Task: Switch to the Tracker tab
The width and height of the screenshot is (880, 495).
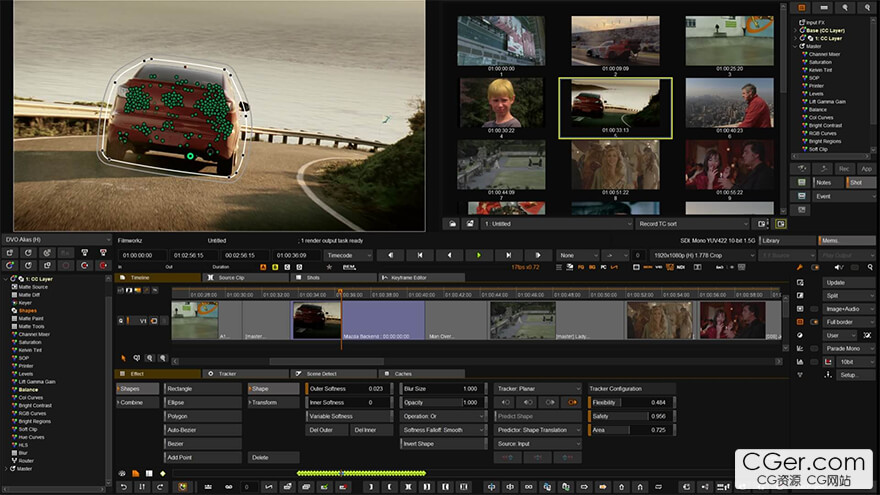Action: coord(245,373)
